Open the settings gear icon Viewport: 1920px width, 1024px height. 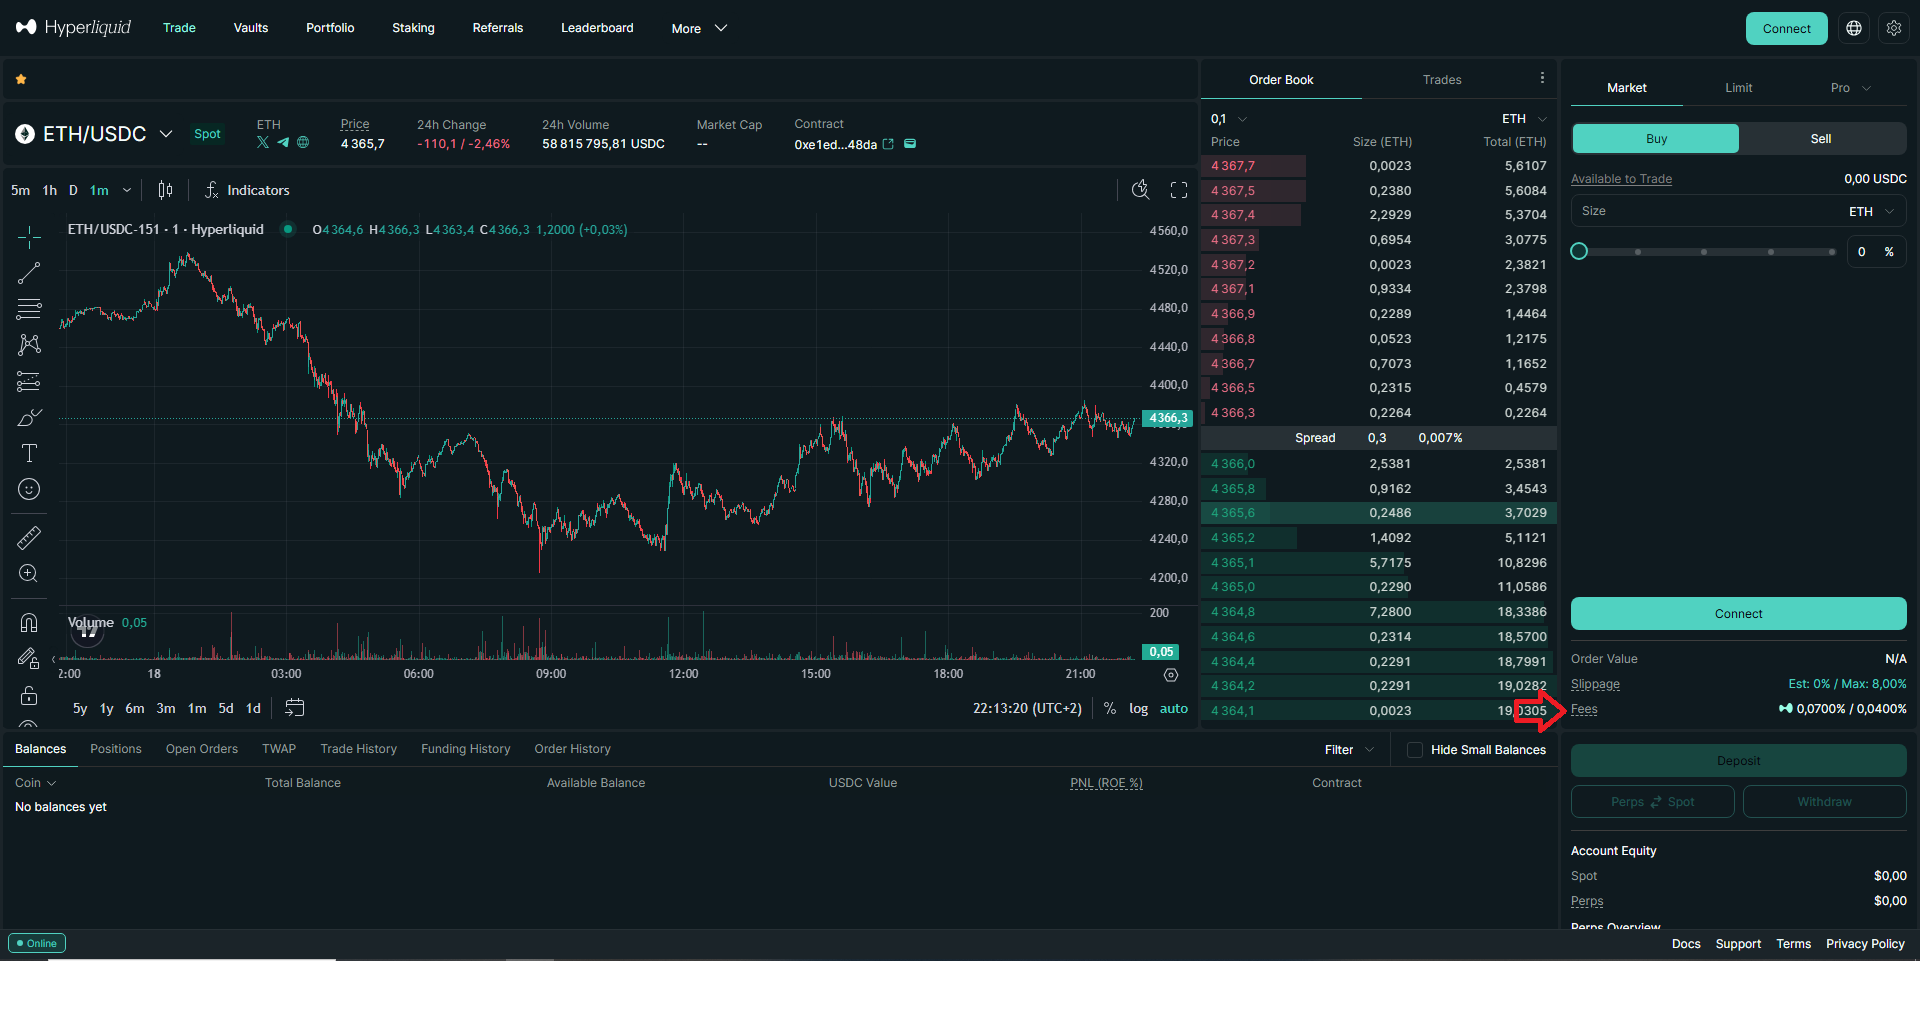tap(1894, 28)
